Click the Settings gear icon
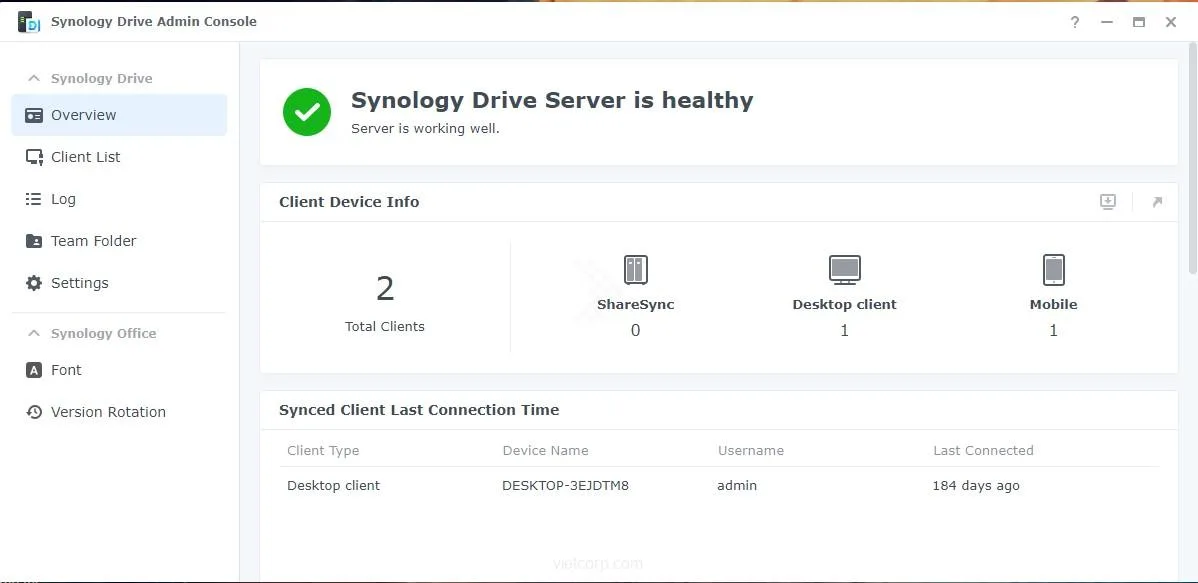This screenshot has height=583, width=1198. tap(34, 283)
